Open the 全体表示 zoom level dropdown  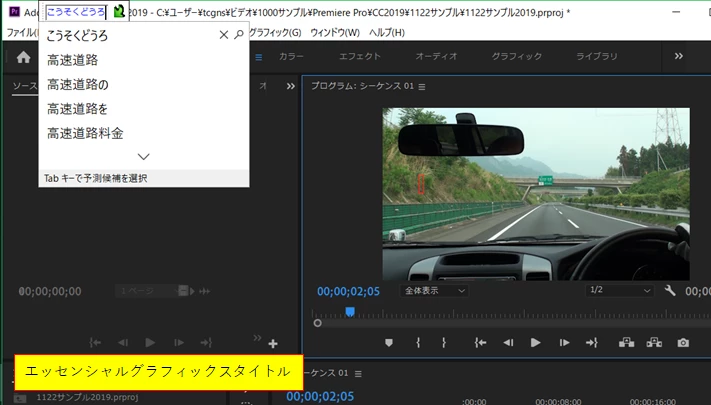point(434,291)
